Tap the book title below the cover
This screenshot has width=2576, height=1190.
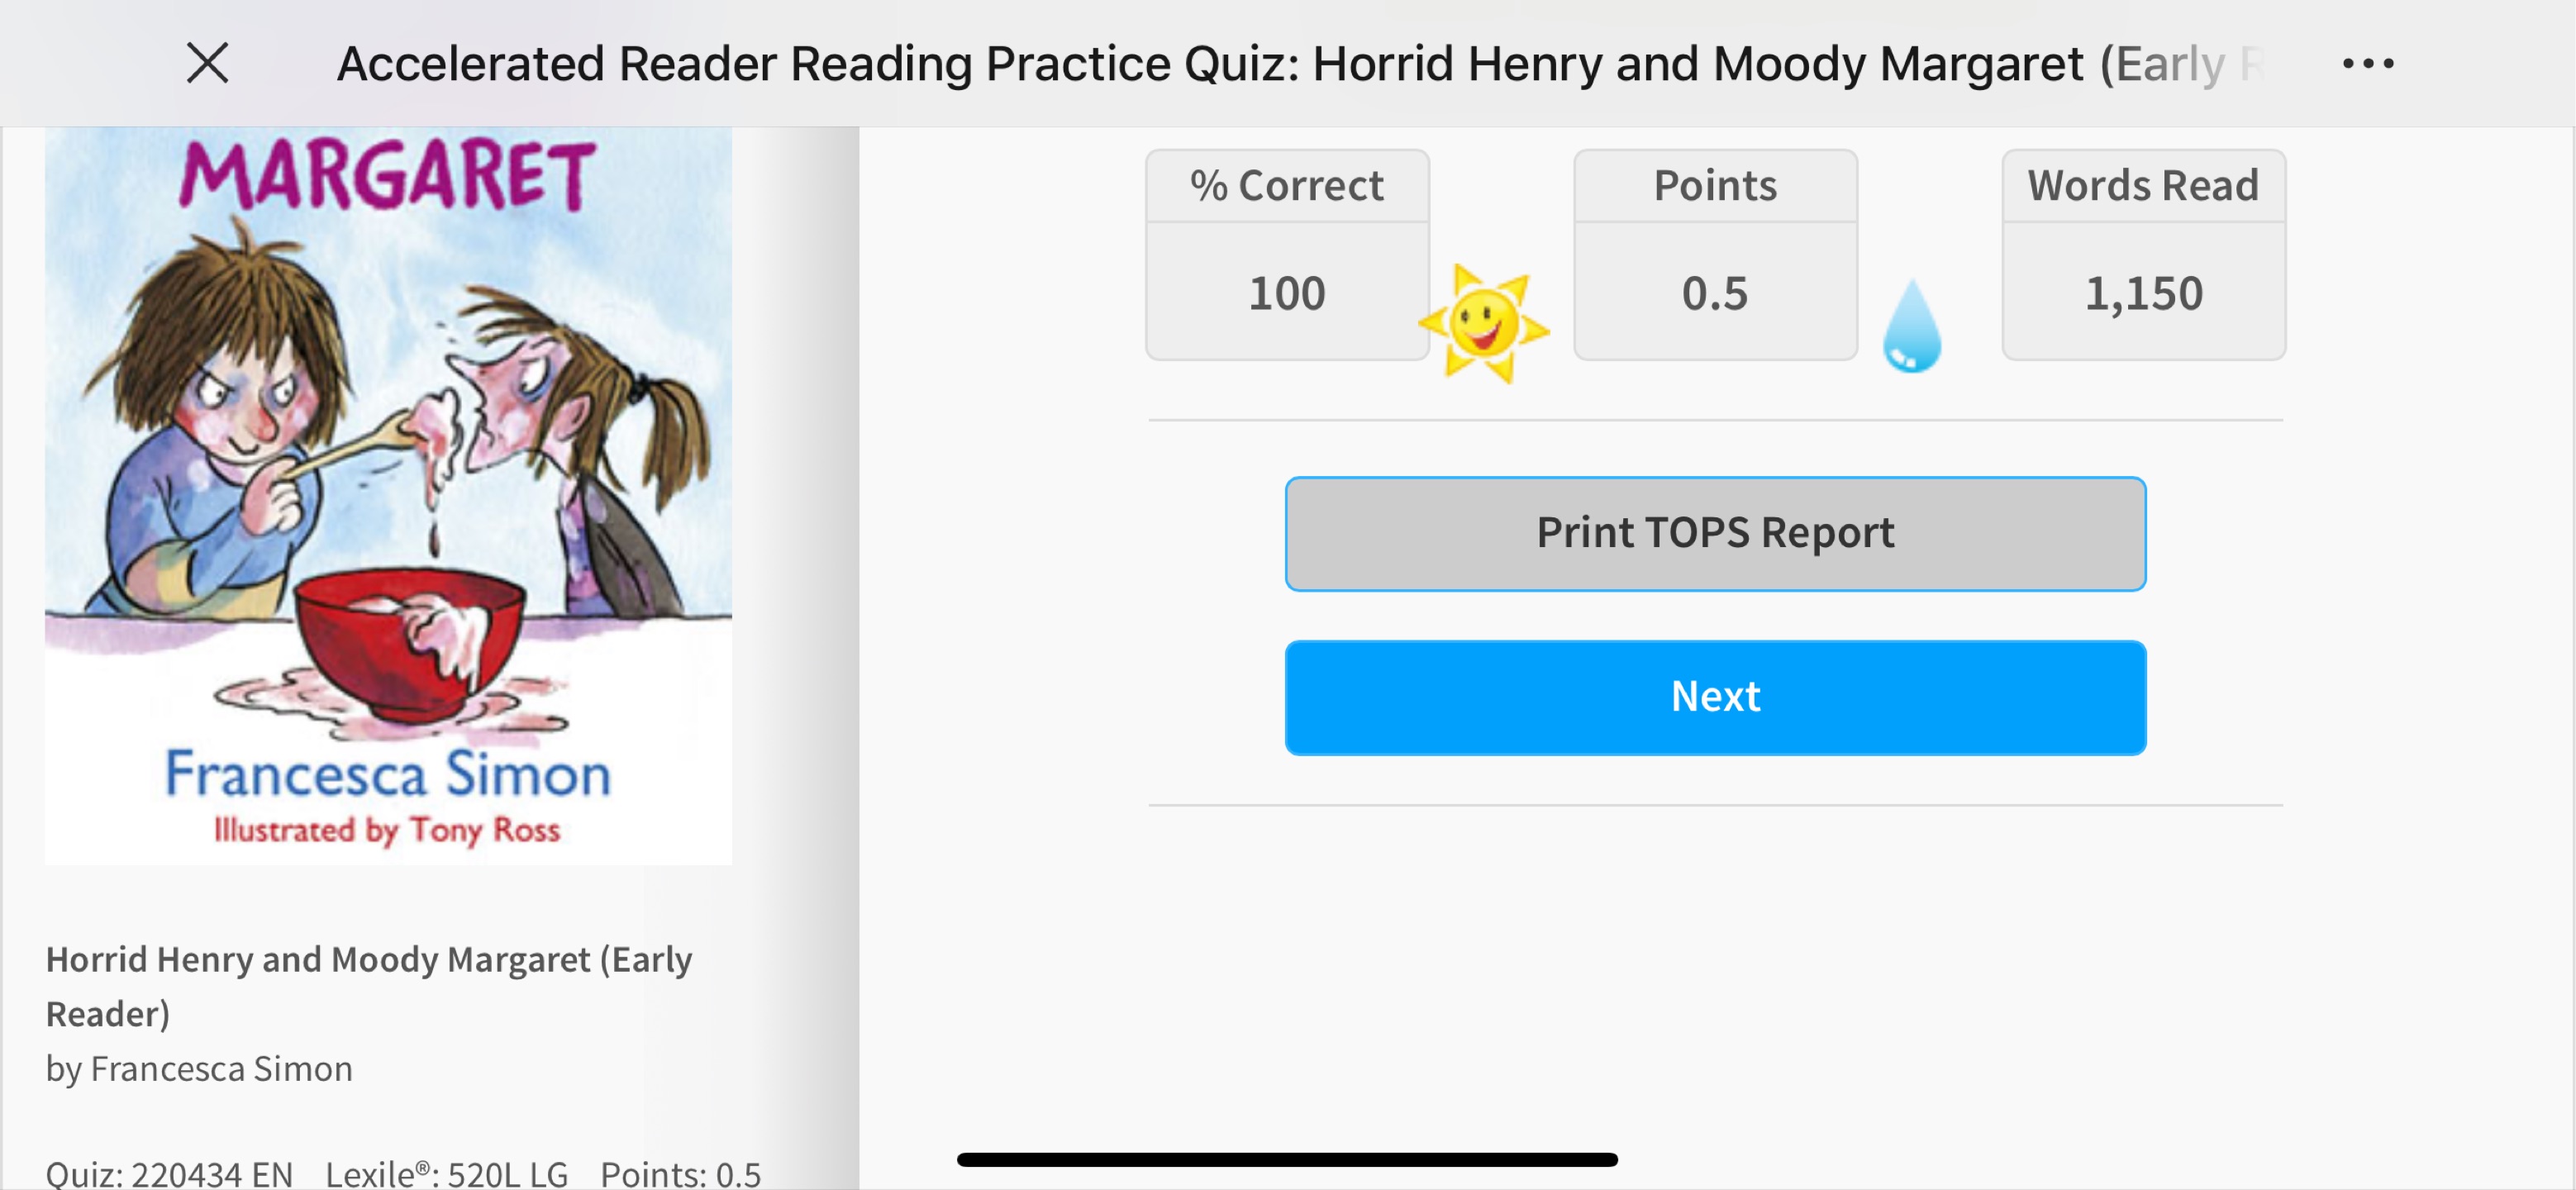(x=369, y=986)
